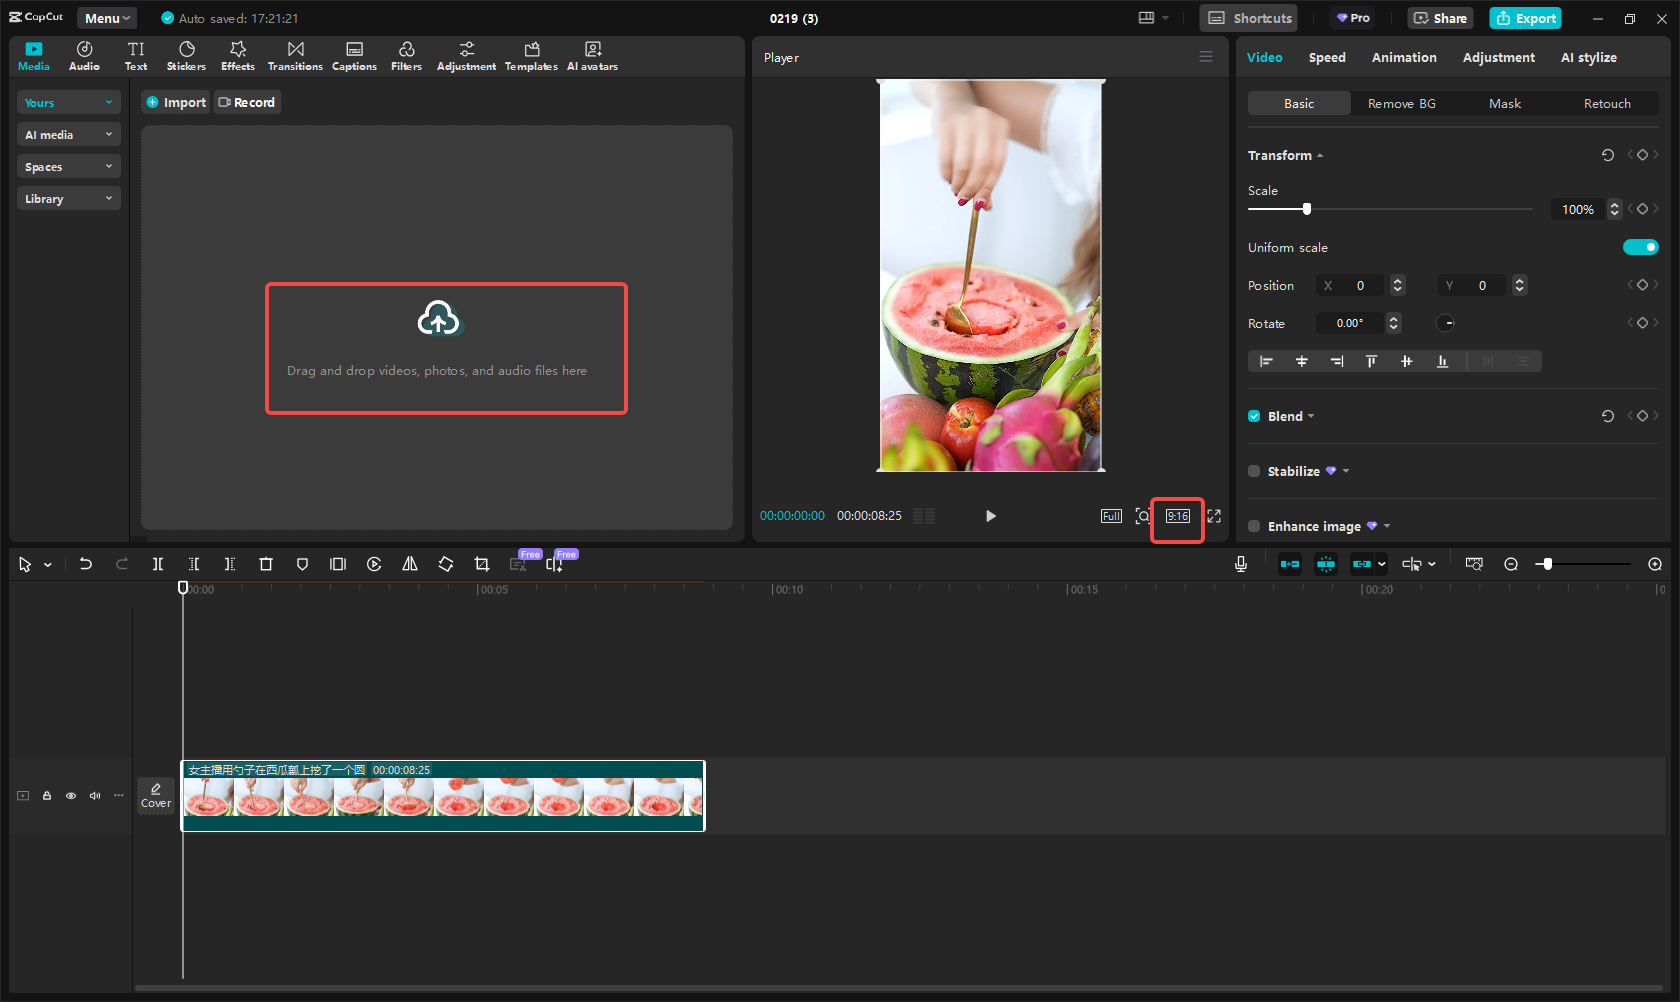The image size is (1680, 1002).
Task: Hide the track using the eye icon
Action: pos(71,796)
